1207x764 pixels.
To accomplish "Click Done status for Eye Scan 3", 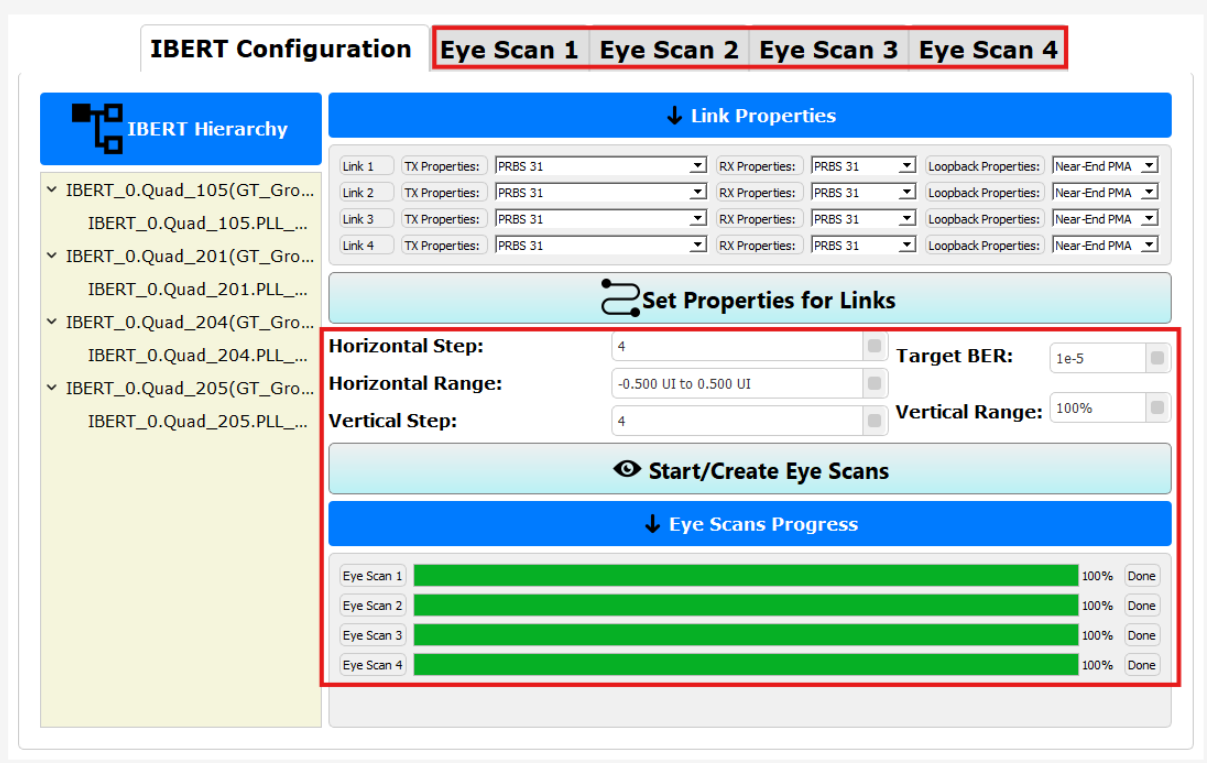I will (x=1141, y=635).
